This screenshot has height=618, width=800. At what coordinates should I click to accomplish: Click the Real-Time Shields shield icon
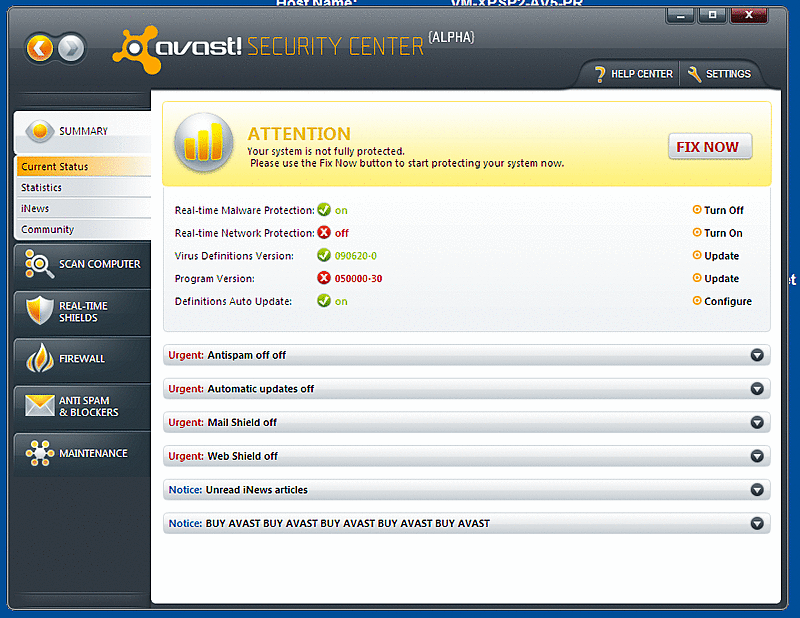[40, 310]
